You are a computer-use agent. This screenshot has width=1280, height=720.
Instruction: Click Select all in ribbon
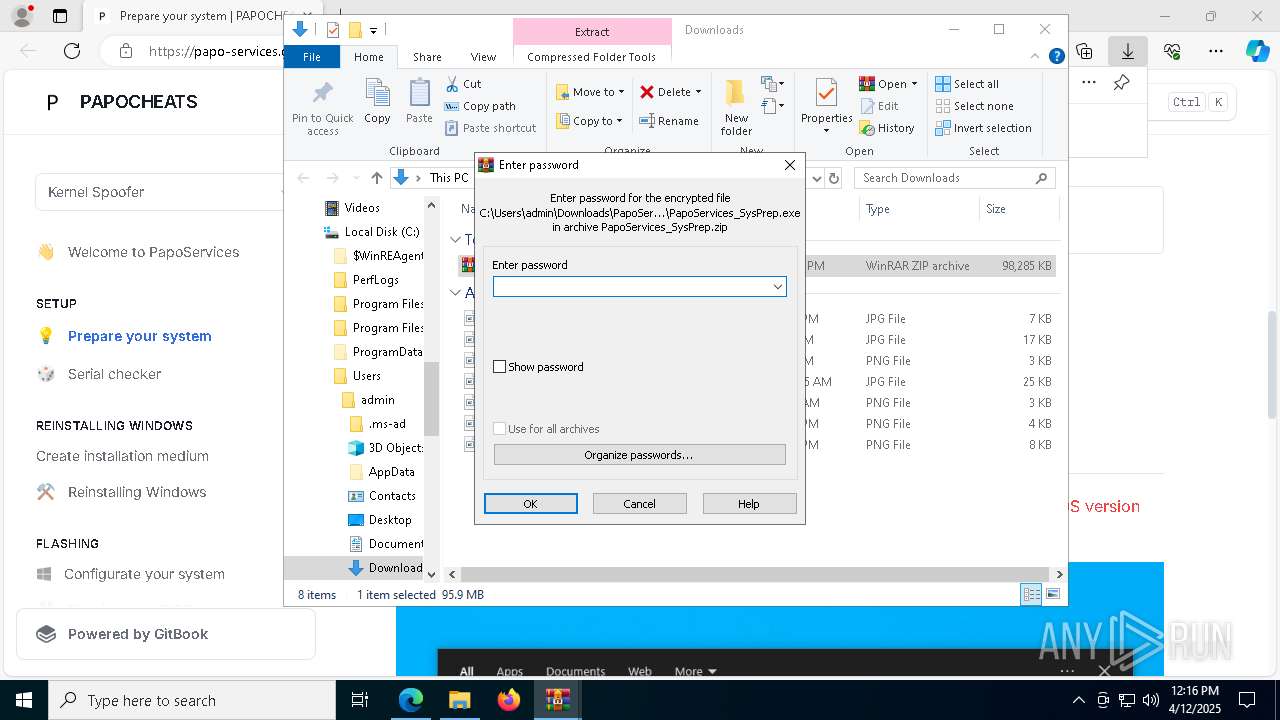[x=967, y=84]
